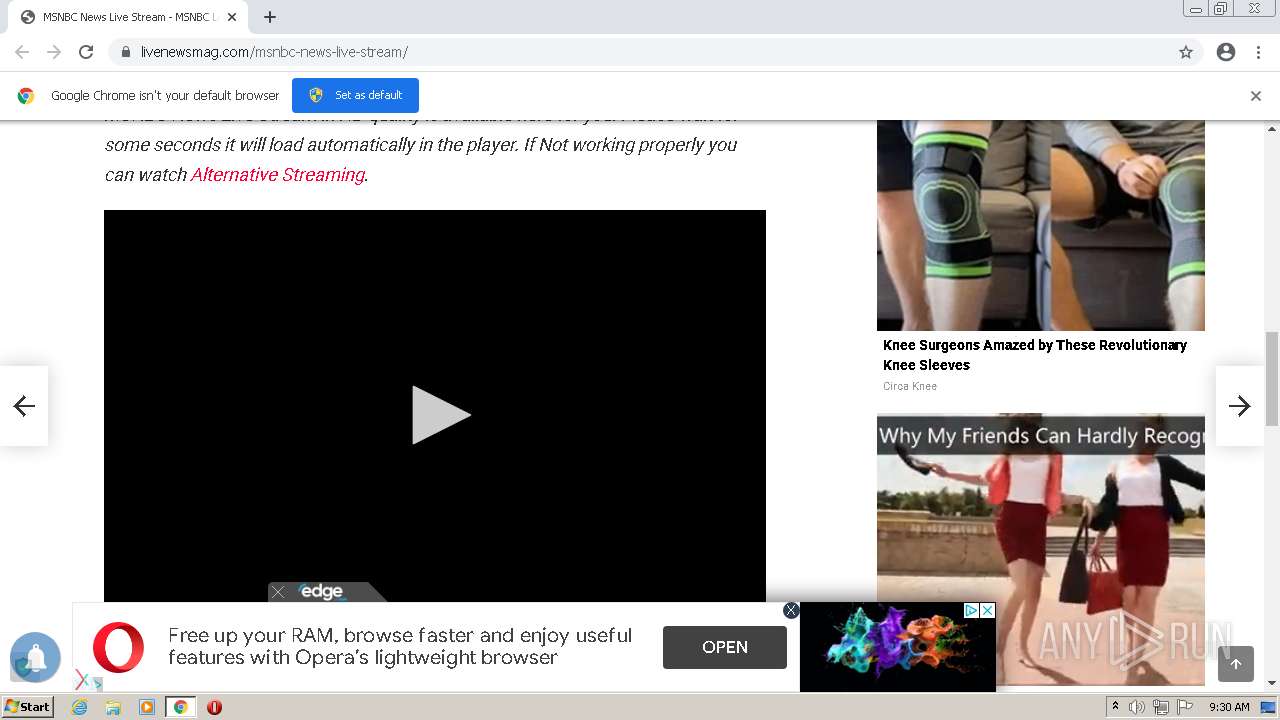The image size is (1280, 720).
Task: Close the MSNBC News Live Stream tab
Action: pyautogui.click(x=232, y=17)
